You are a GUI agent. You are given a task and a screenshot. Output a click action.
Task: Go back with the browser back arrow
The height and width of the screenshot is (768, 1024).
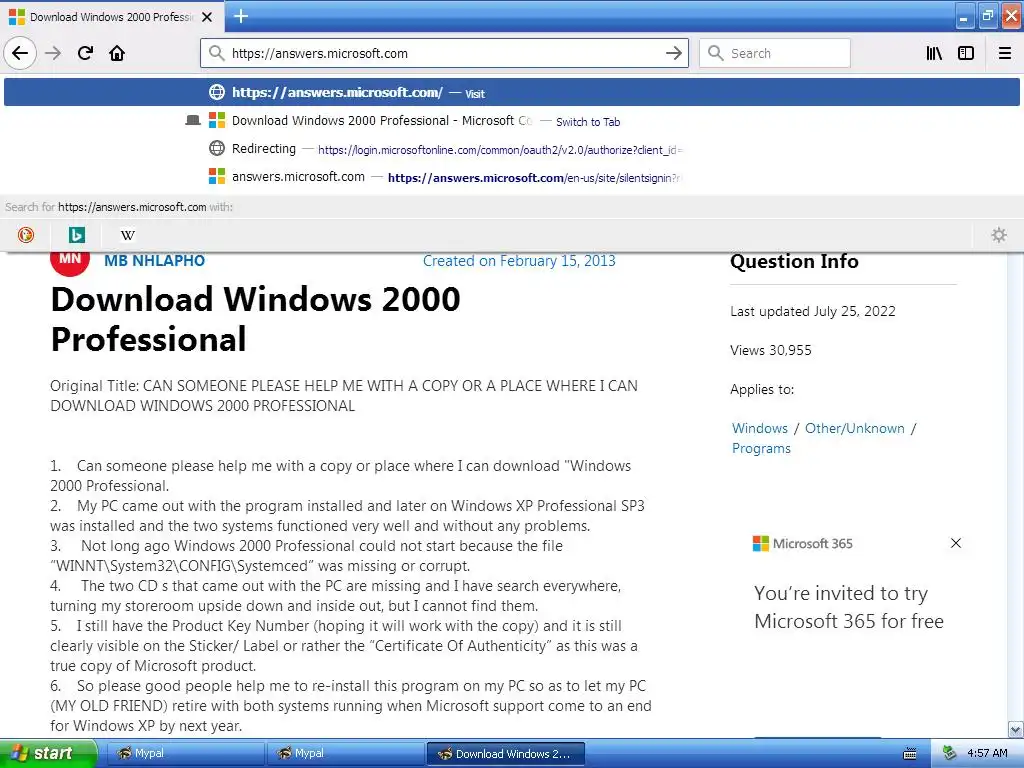pyautogui.click(x=20, y=53)
